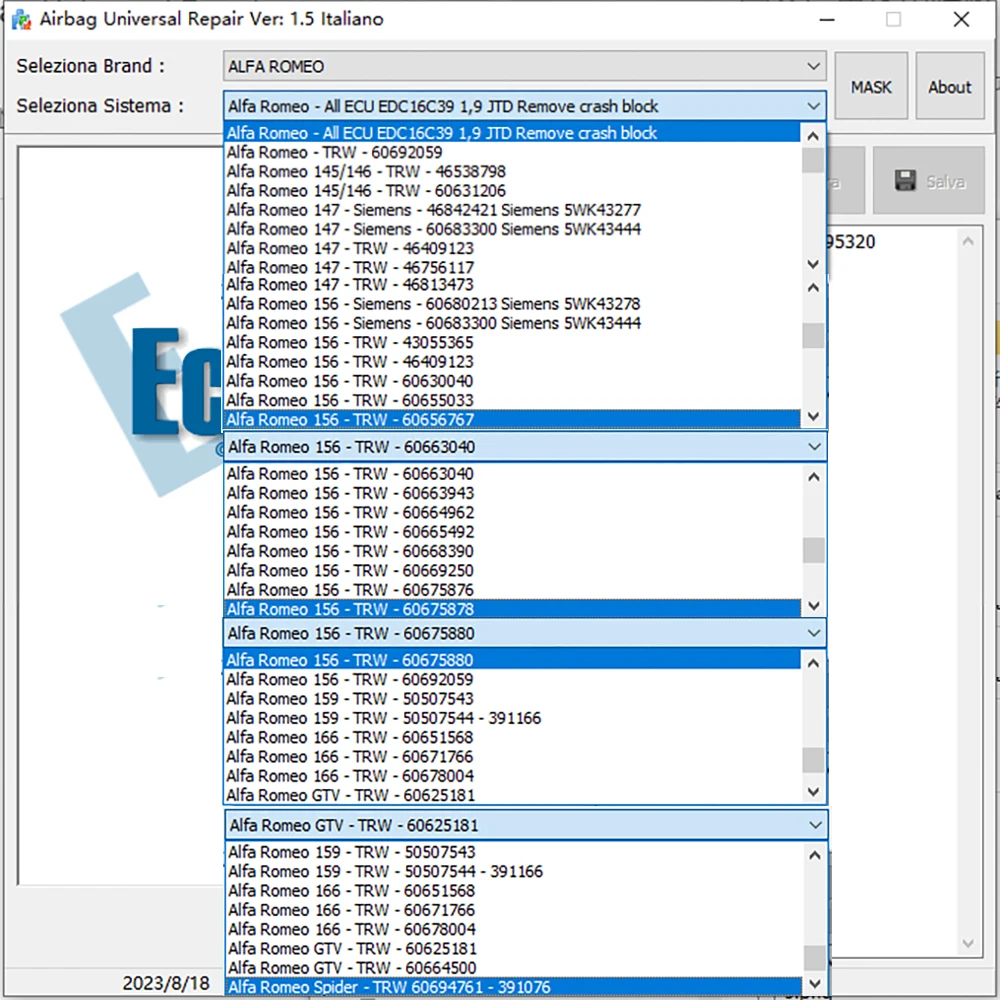Select Alfa Romeo 156 - TRW - 60665492
Image resolution: width=1000 pixels, height=1000 pixels.
[512, 531]
